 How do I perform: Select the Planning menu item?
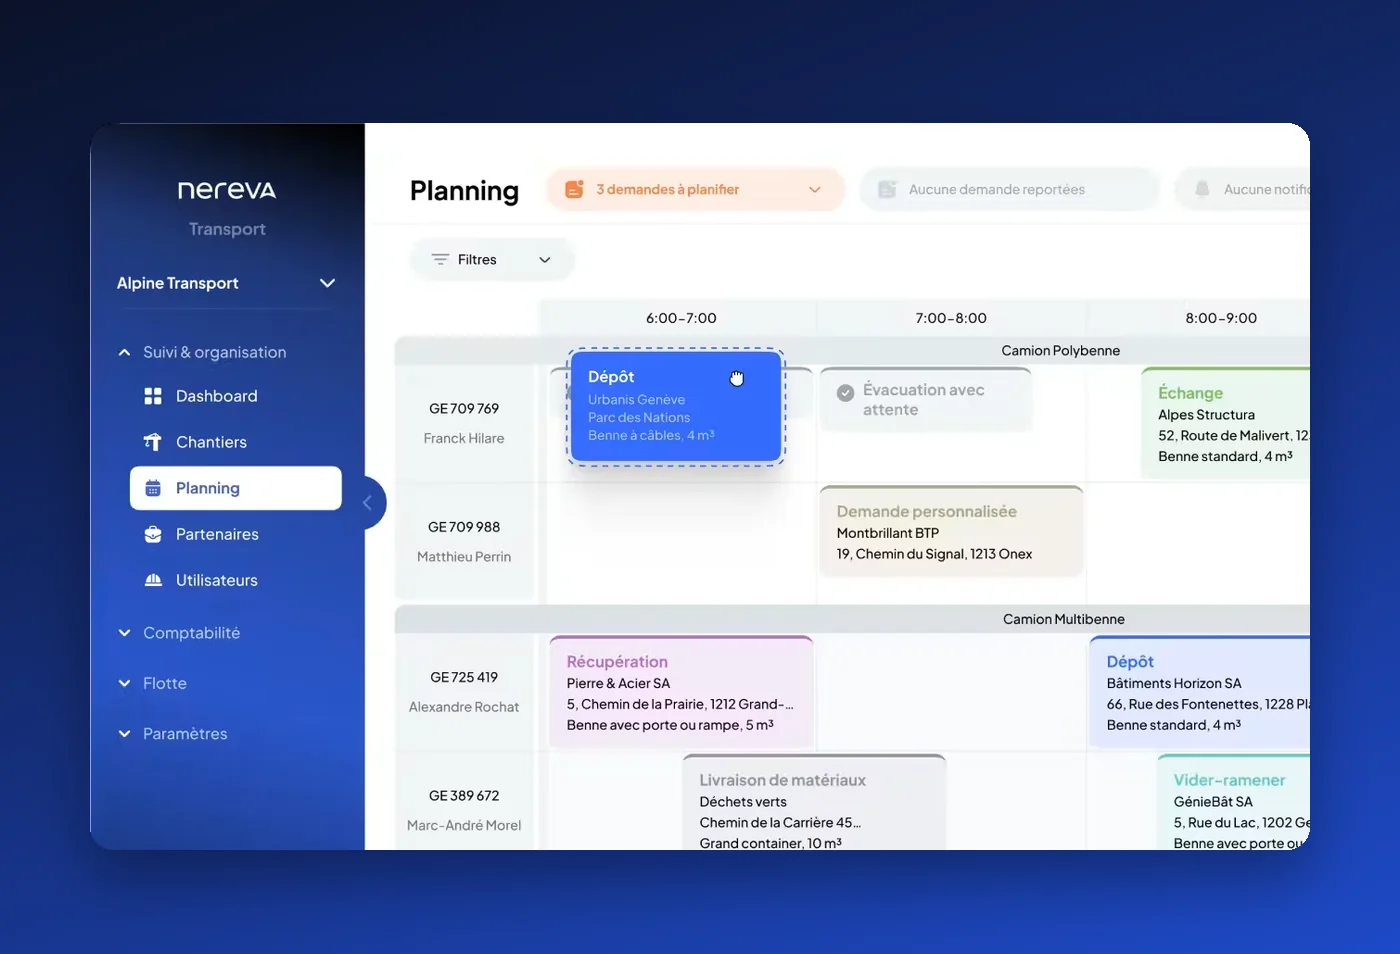pyautogui.click(x=236, y=488)
